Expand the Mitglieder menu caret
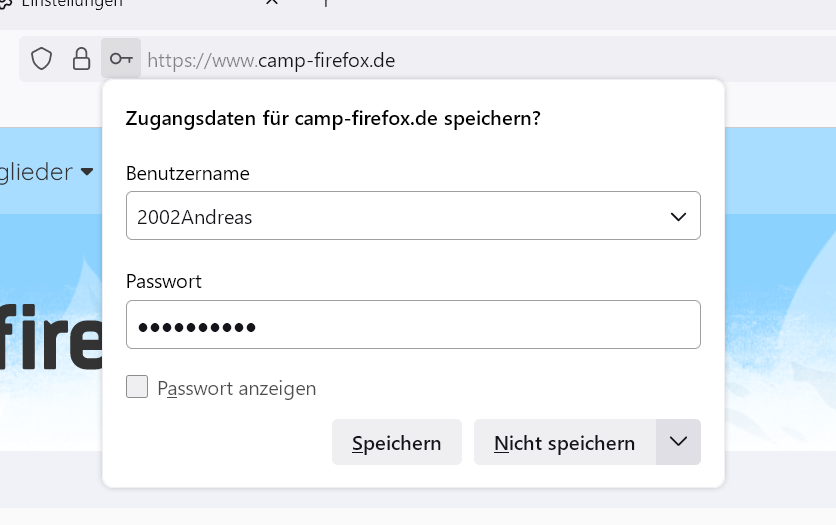This screenshot has height=525, width=836. [87, 172]
